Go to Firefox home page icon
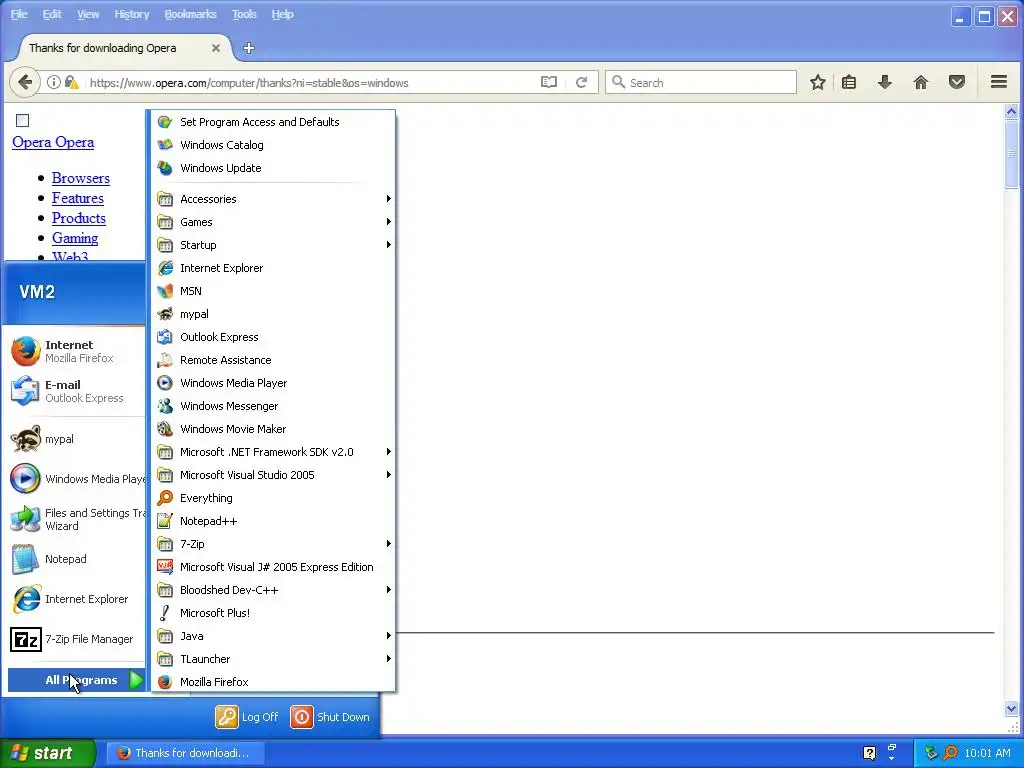The image size is (1024, 768). 921,82
